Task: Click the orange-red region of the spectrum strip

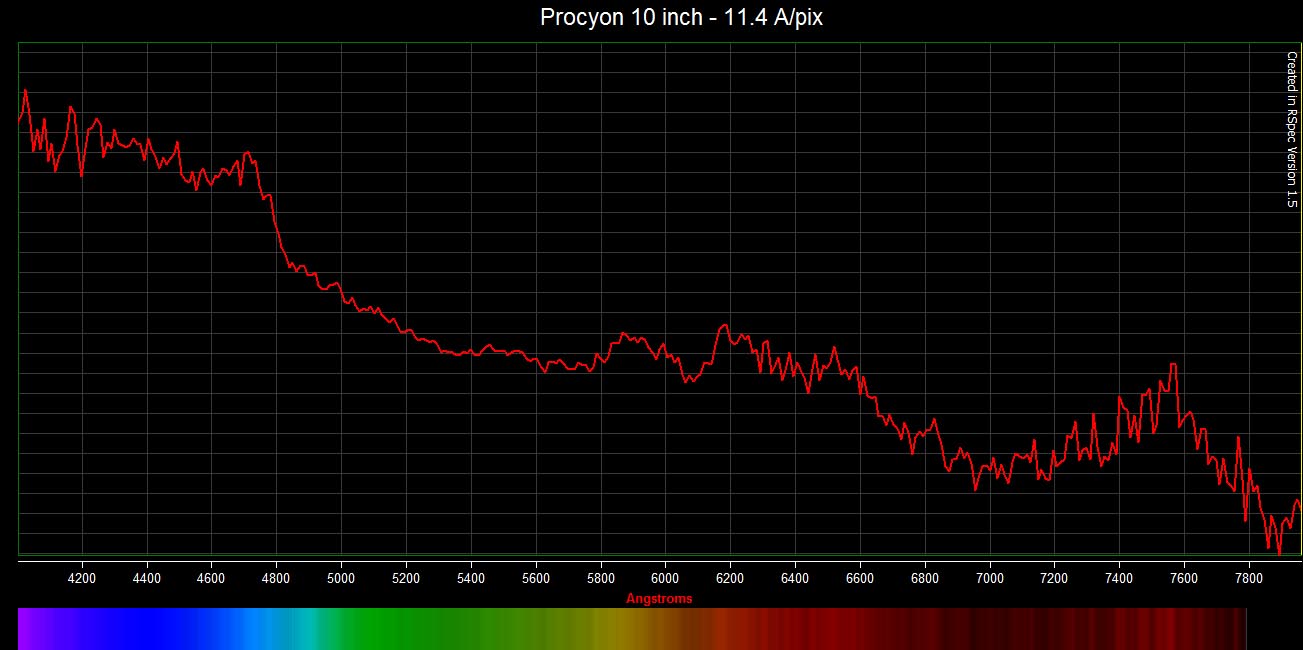Action: click(720, 628)
